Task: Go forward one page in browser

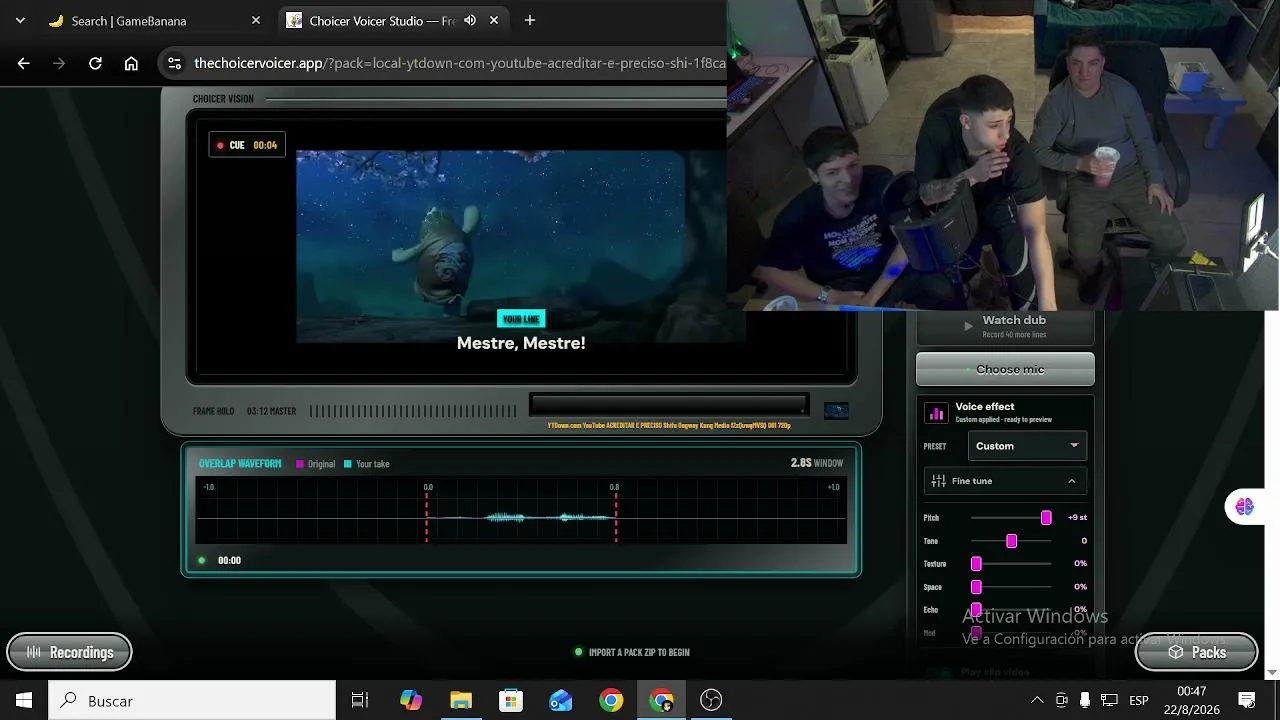Action: click(x=59, y=63)
